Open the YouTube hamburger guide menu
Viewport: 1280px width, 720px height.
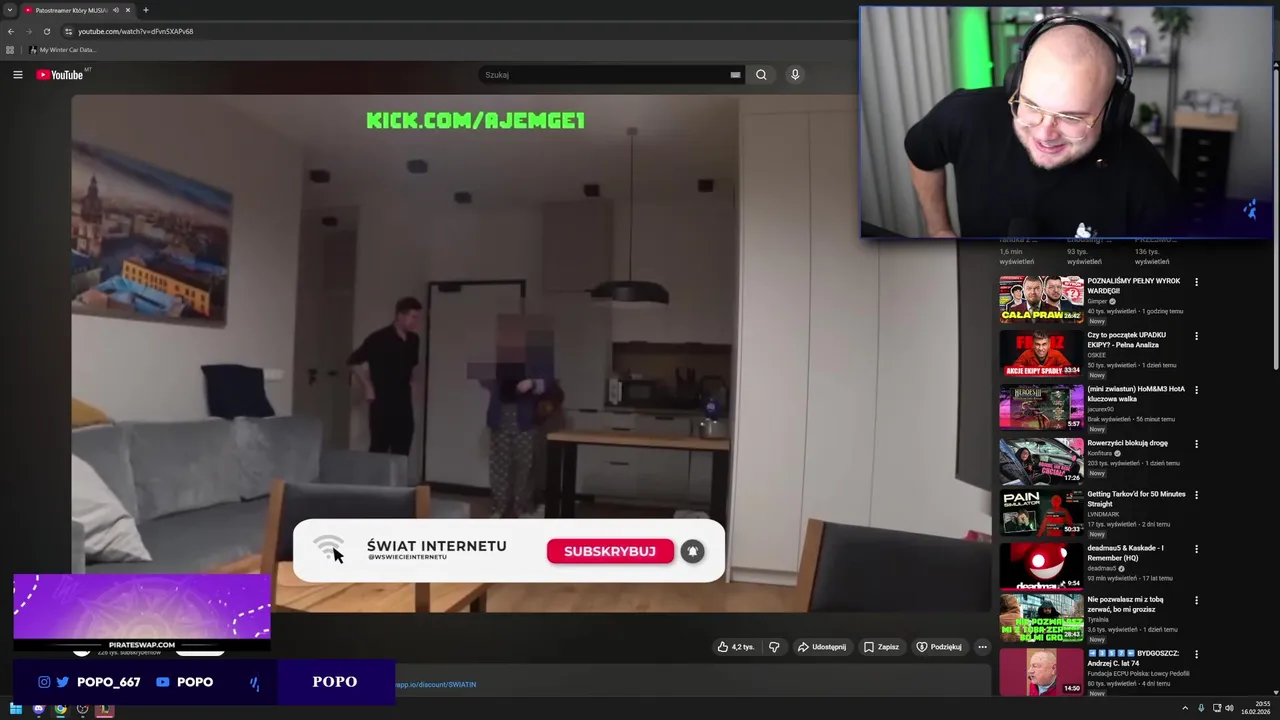17,75
